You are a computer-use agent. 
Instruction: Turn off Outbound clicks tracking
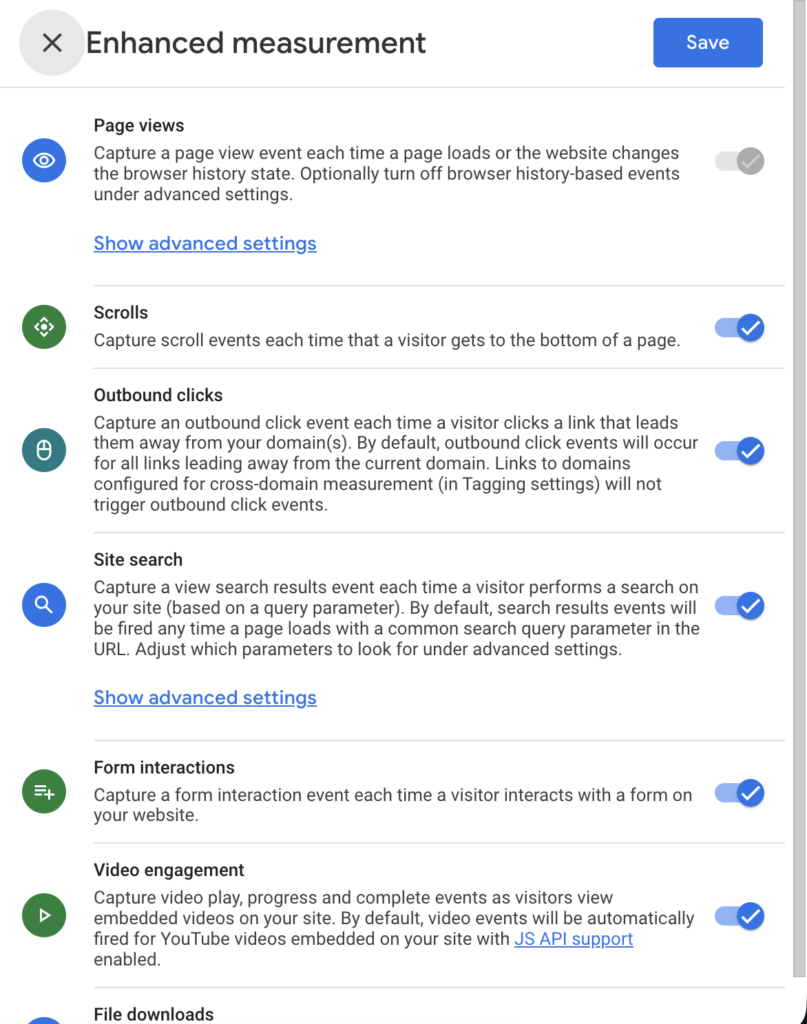pyautogui.click(x=740, y=451)
